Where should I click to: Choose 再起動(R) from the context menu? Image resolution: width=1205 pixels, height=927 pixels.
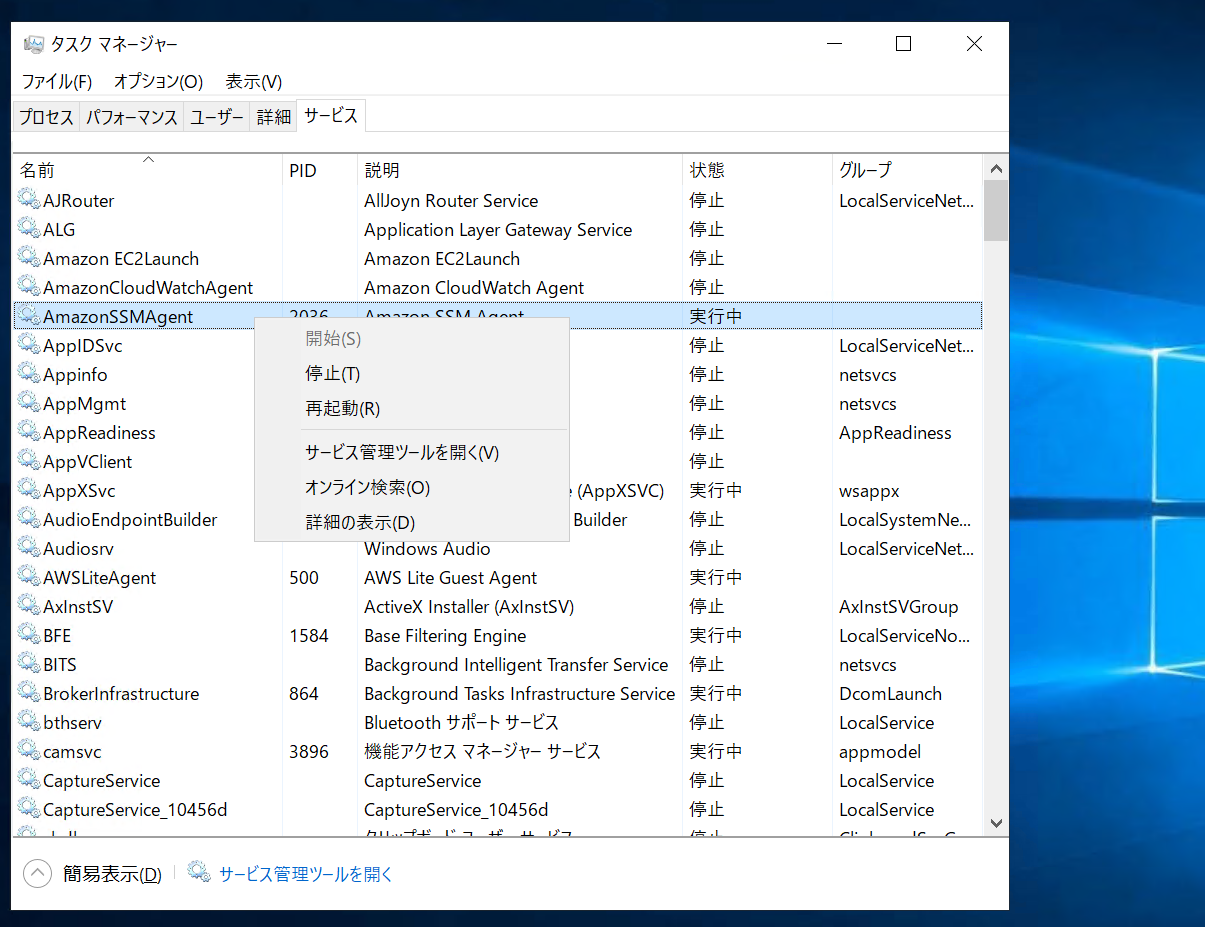412,409
